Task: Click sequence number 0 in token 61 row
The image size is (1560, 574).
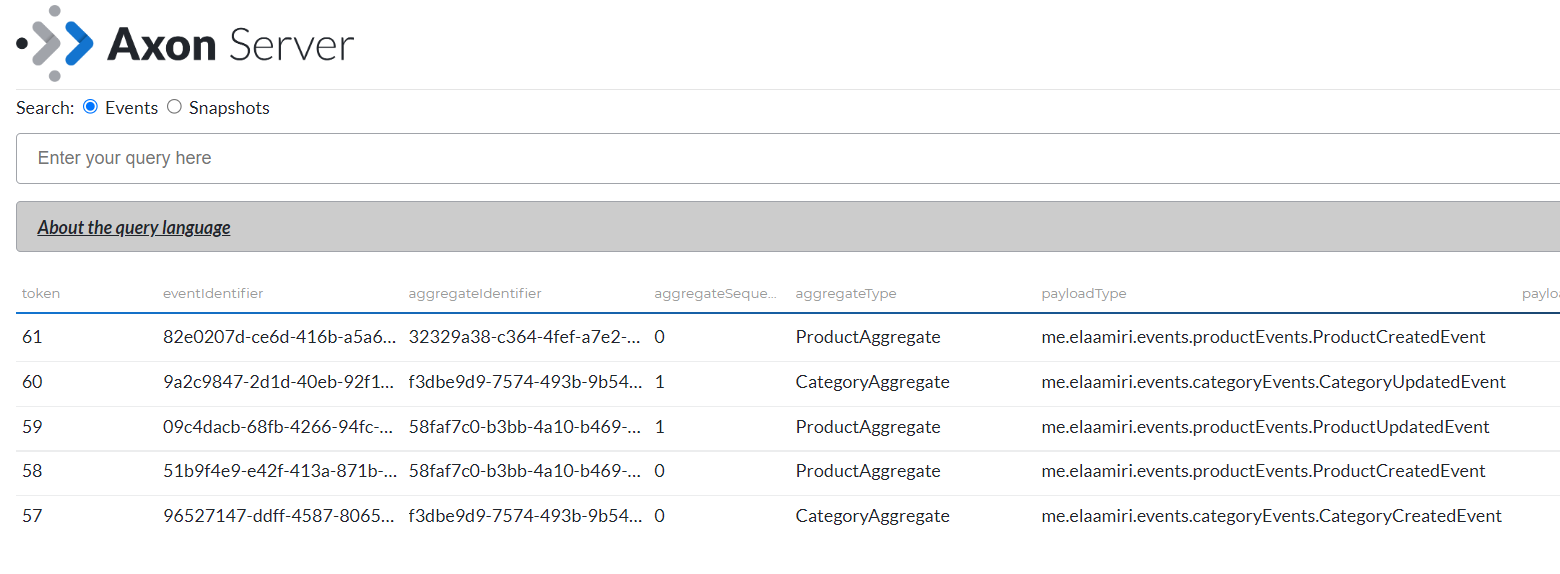Action: pos(659,337)
